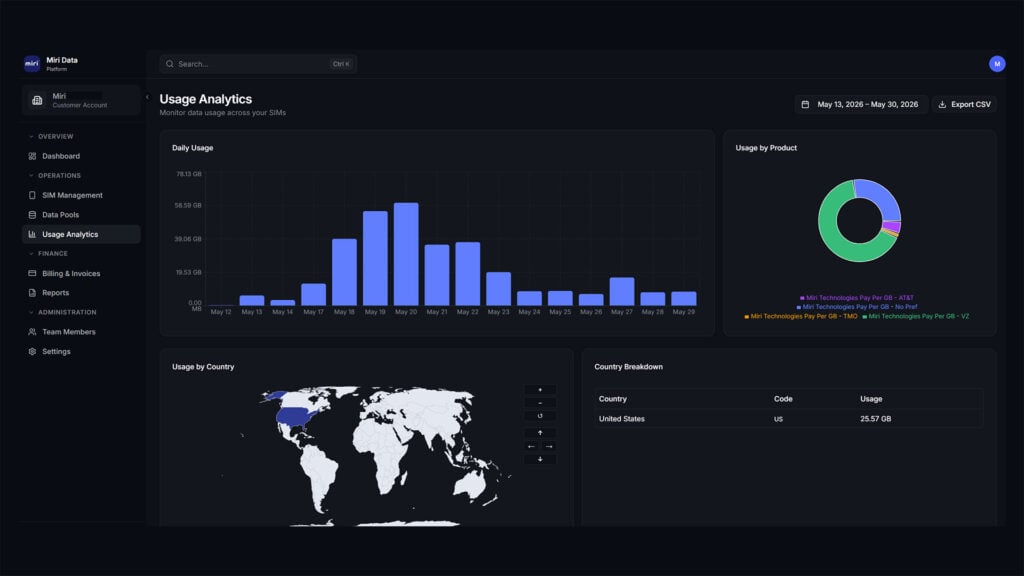Open Dashboard via its grid icon
This screenshot has height=576, width=1024.
(x=32, y=156)
